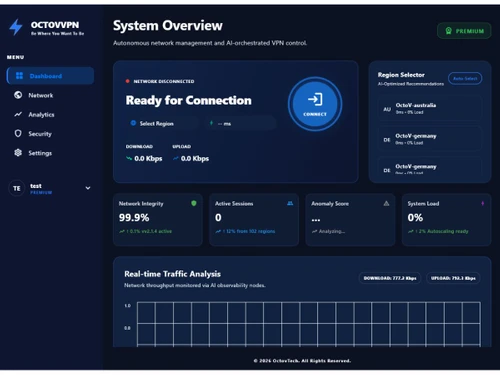The image size is (500, 375).
Task: Click the System Load 0% value
Action: point(415,218)
